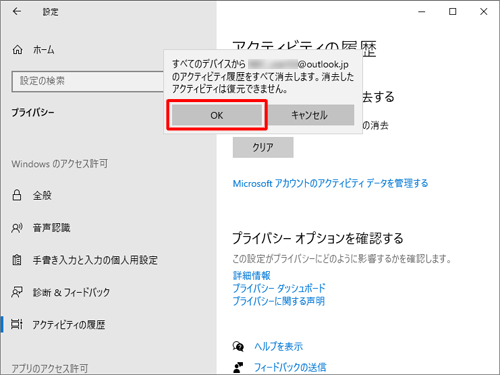This screenshot has height=375, width=500.
Task: Select the アクティビティの履歴 icon
Action: (17, 324)
